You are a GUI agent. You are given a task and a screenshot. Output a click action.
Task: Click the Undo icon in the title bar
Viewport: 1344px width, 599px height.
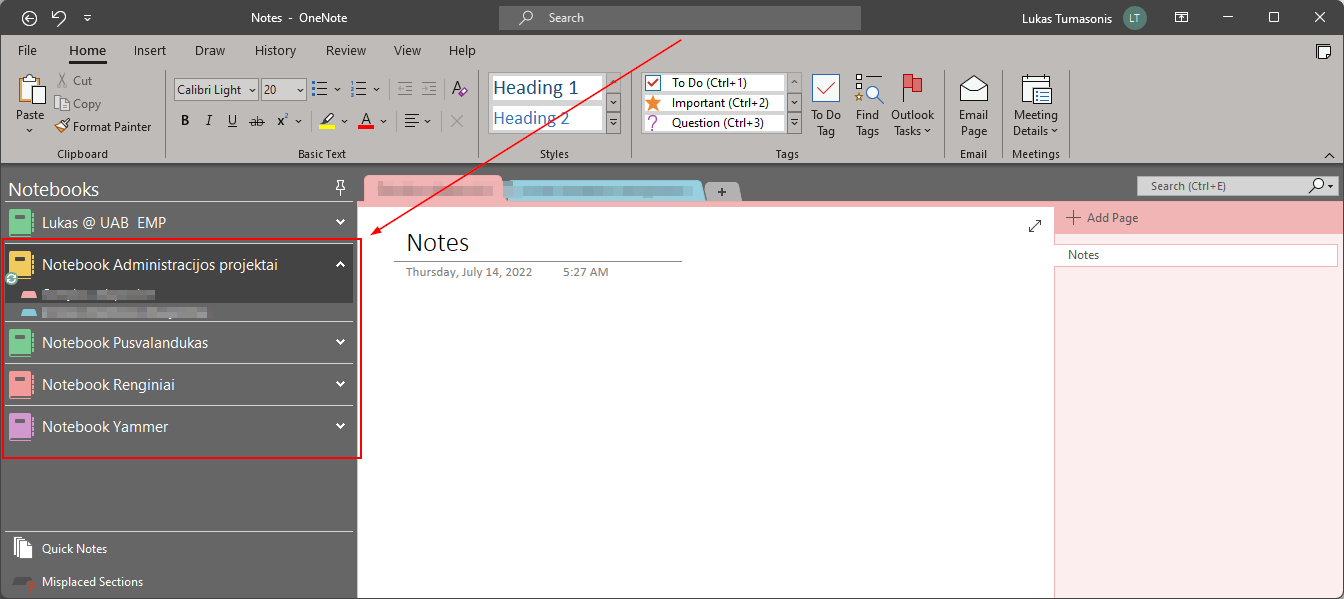(x=59, y=18)
